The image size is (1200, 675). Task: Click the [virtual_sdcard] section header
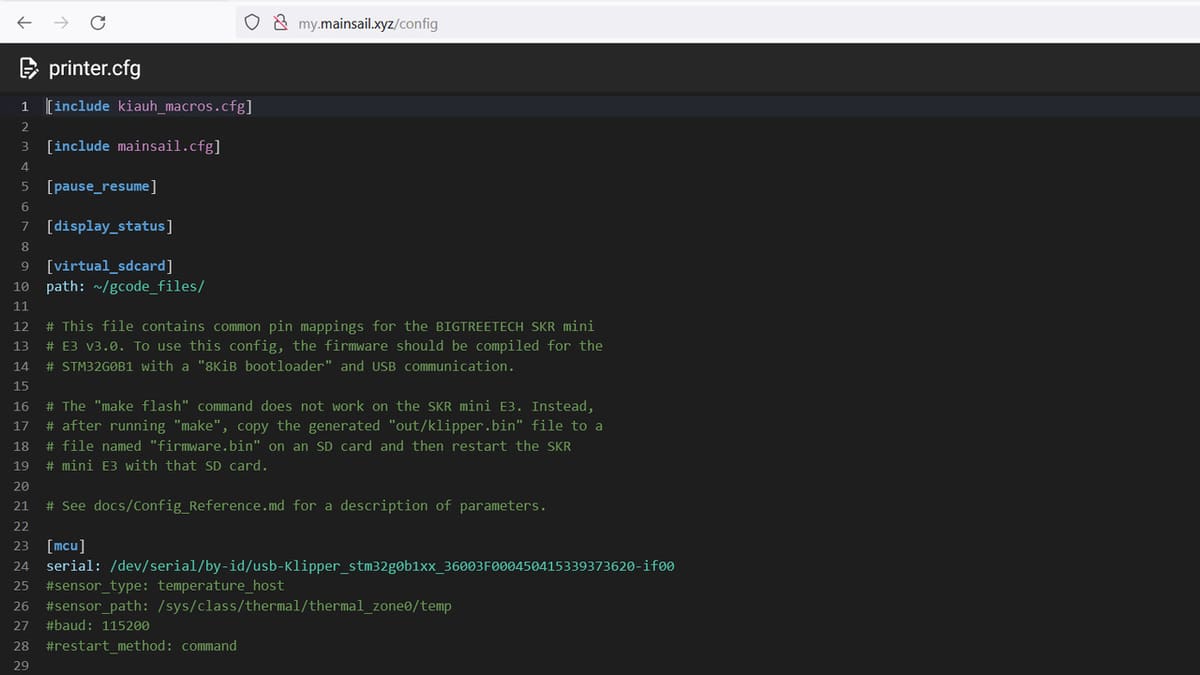(109, 266)
